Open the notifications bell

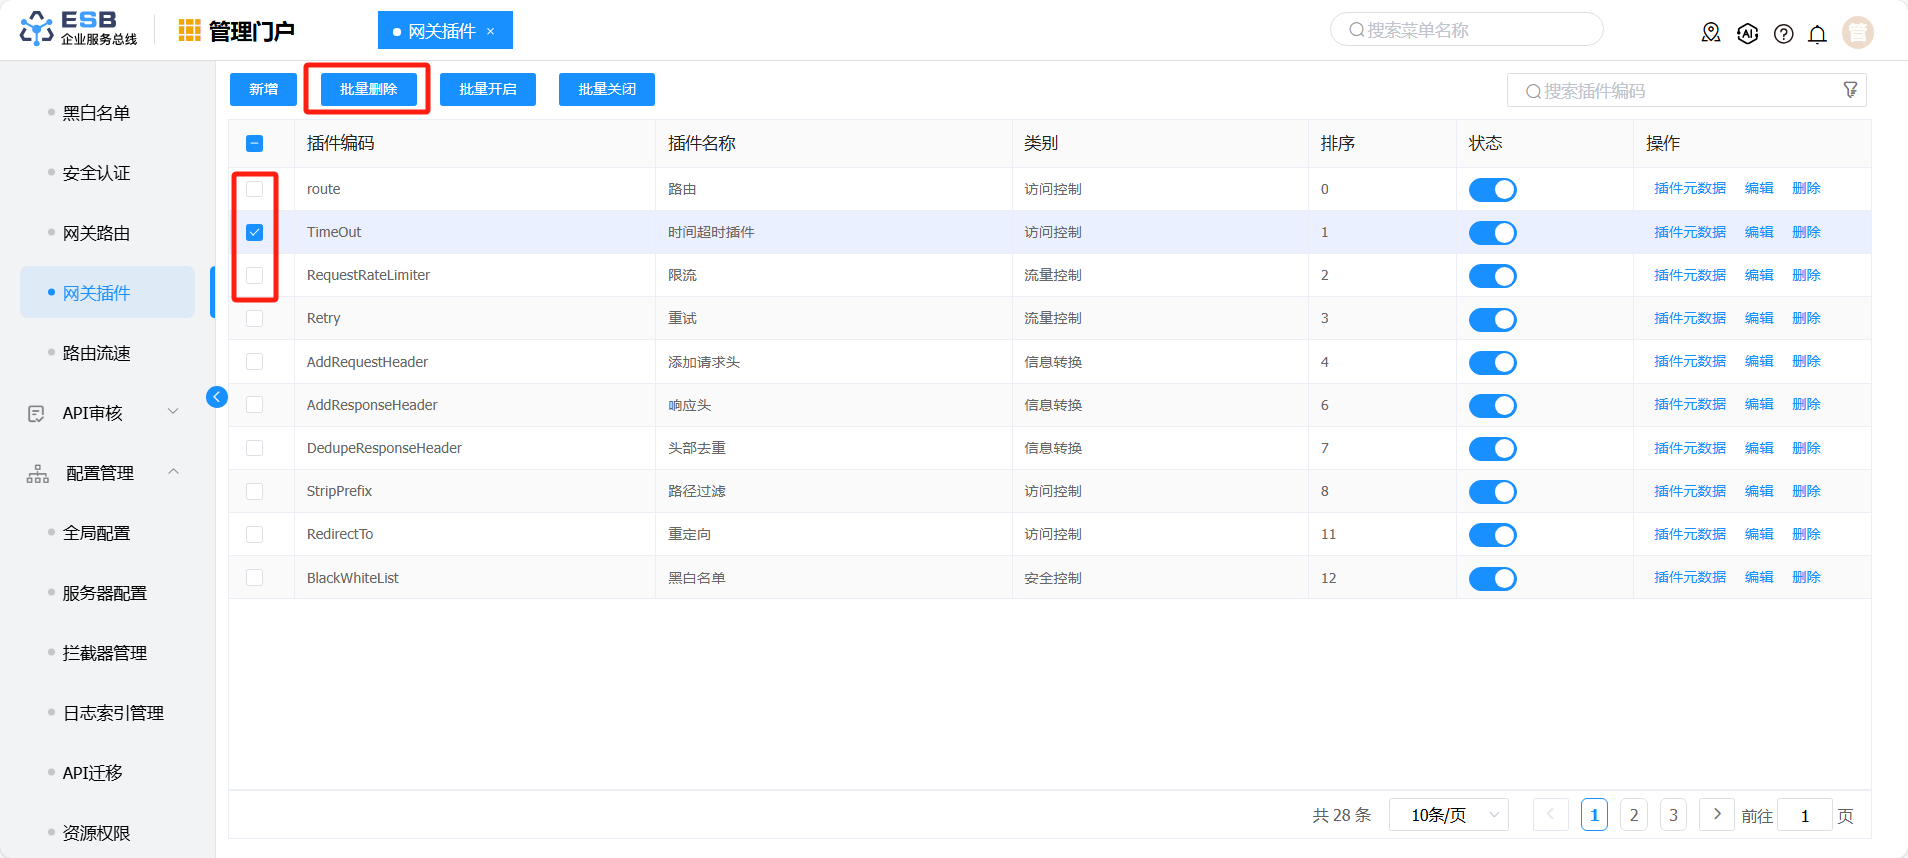pyautogui.click(x=1817, y=34)
